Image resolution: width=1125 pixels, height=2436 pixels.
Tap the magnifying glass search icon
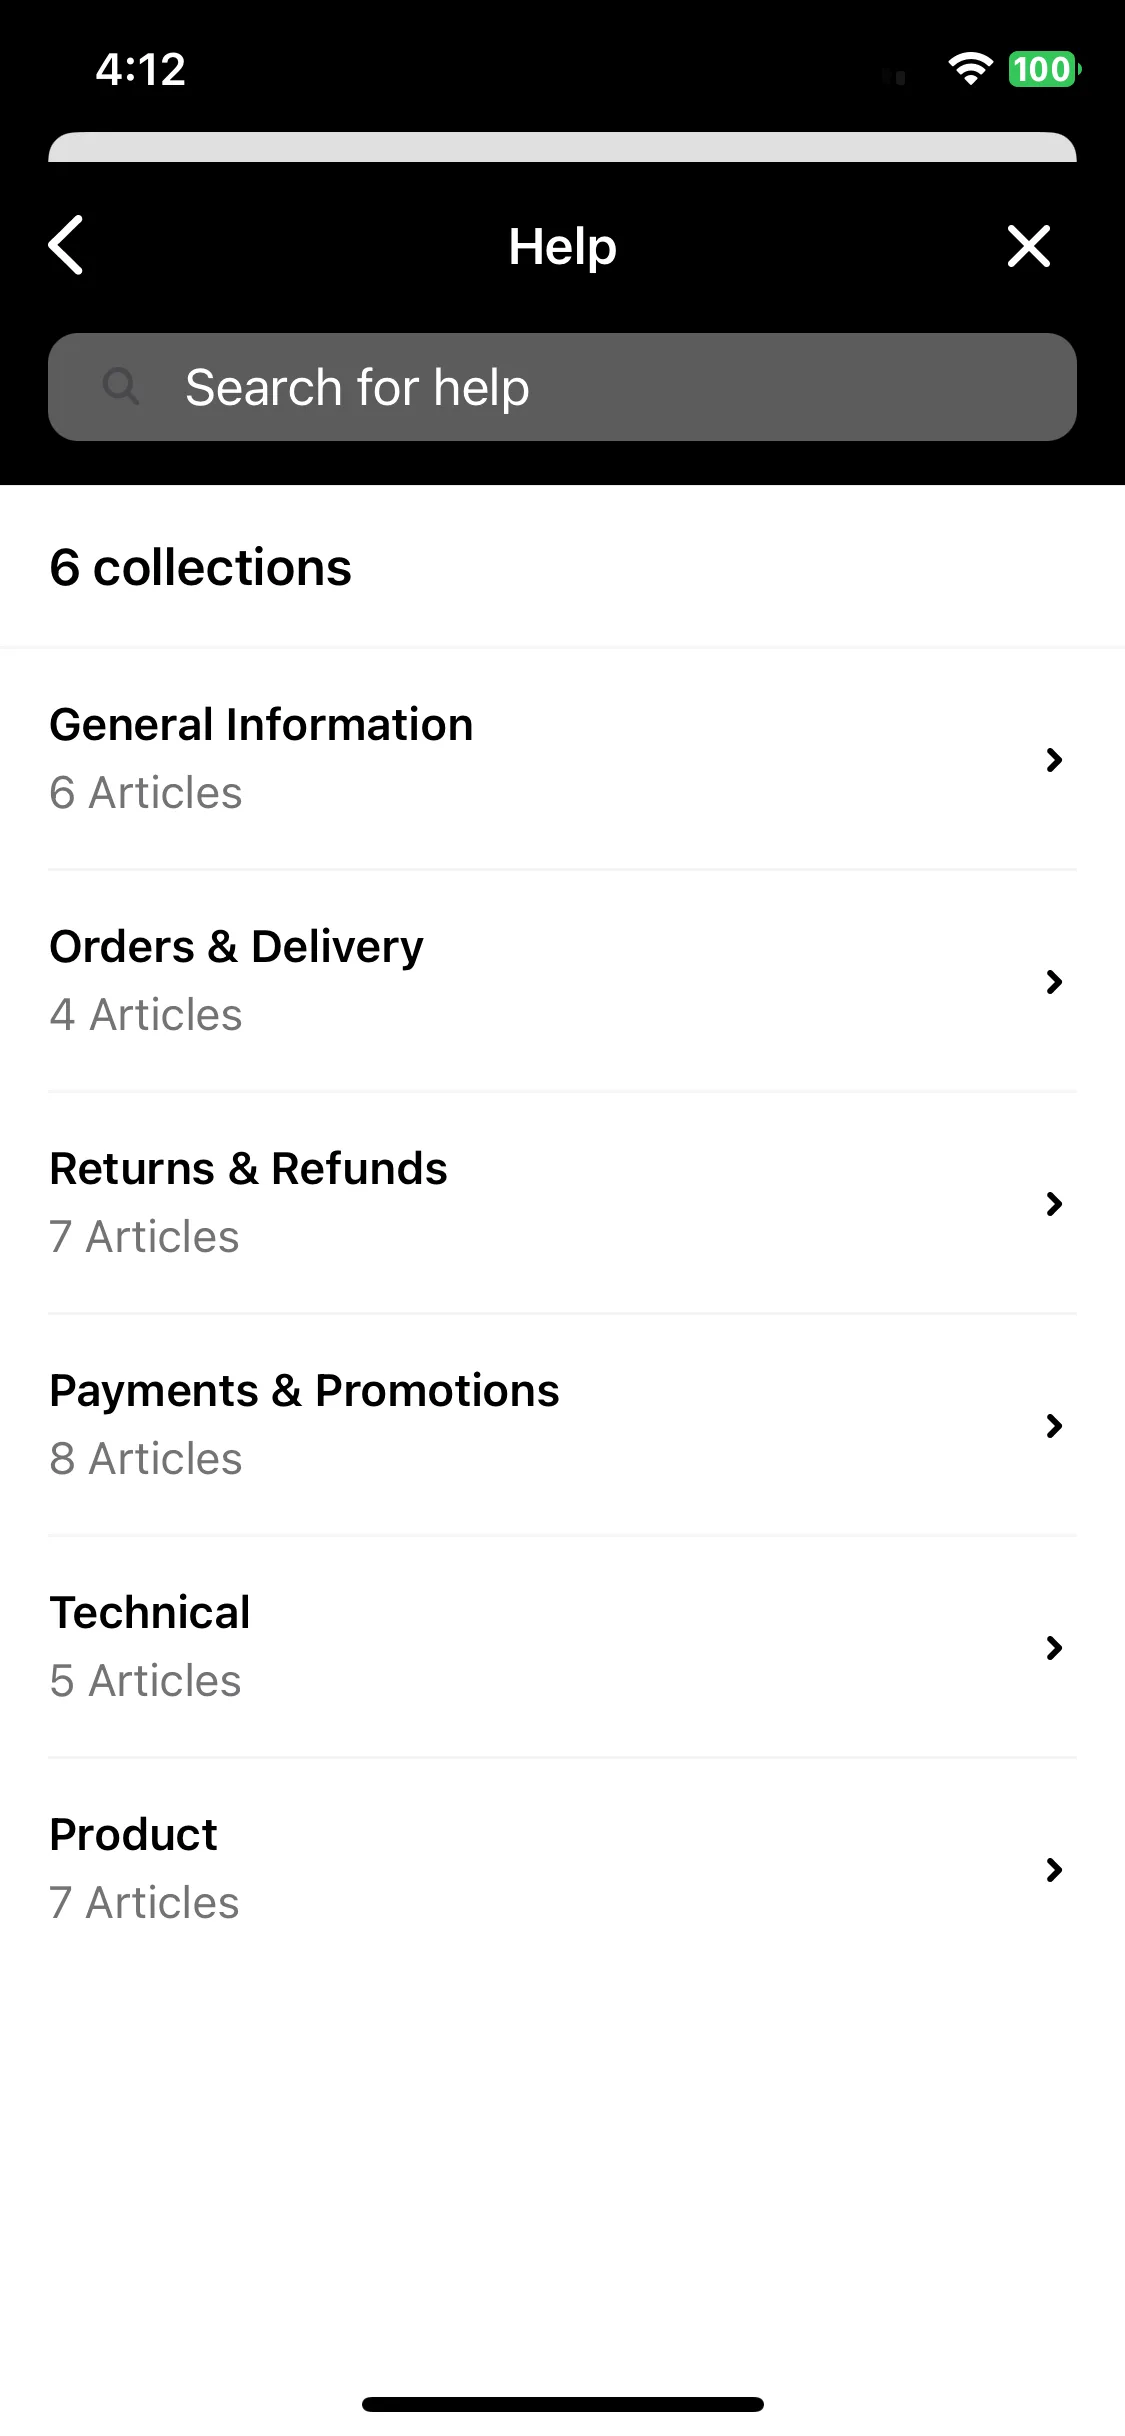(x=121, y=386)
